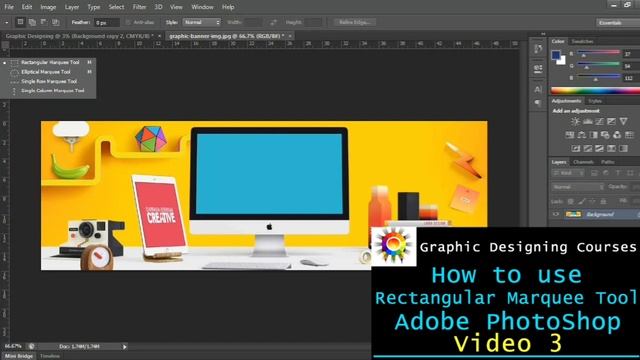Click the Refine Edge button

pyautogui.click(x=354, y=22)
